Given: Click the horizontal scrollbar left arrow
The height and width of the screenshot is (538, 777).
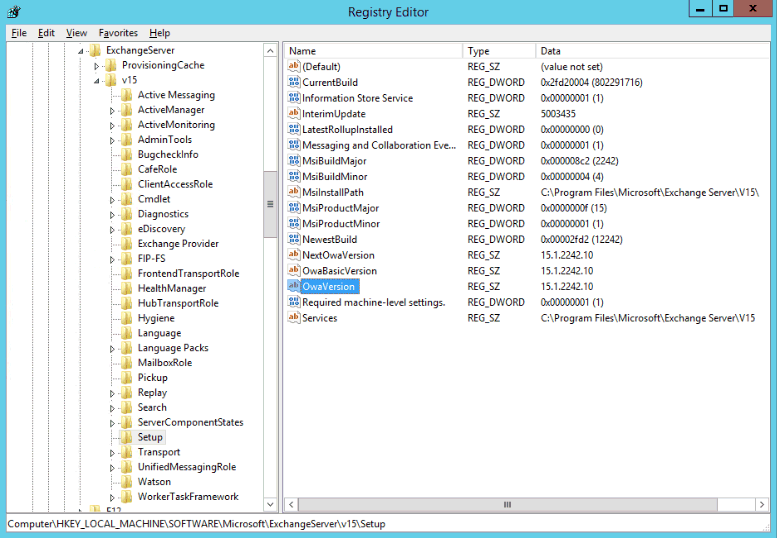Looking at the screenshot, I should click(291, 505).
